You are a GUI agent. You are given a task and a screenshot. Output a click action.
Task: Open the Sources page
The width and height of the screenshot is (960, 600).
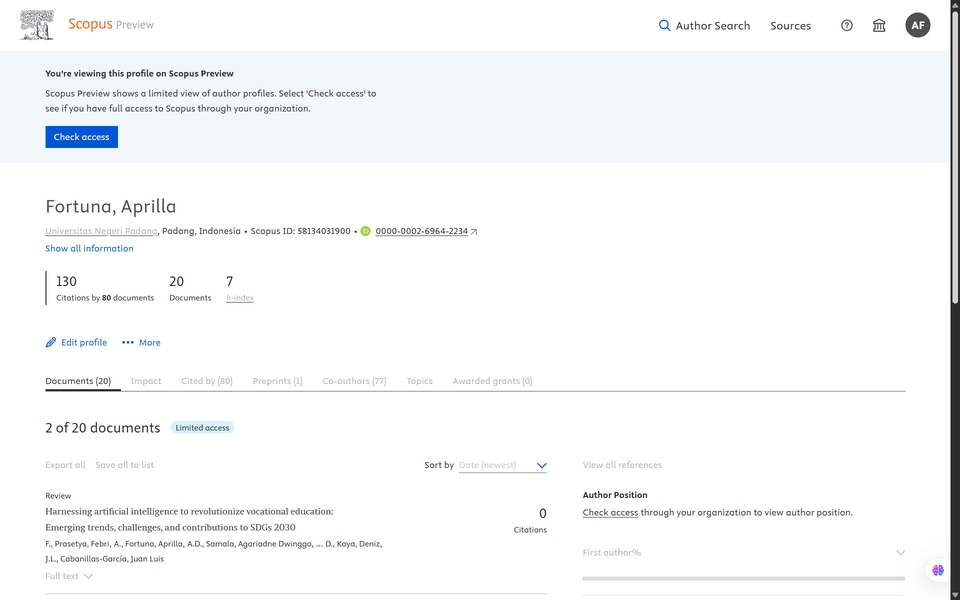tap(790, 25)
